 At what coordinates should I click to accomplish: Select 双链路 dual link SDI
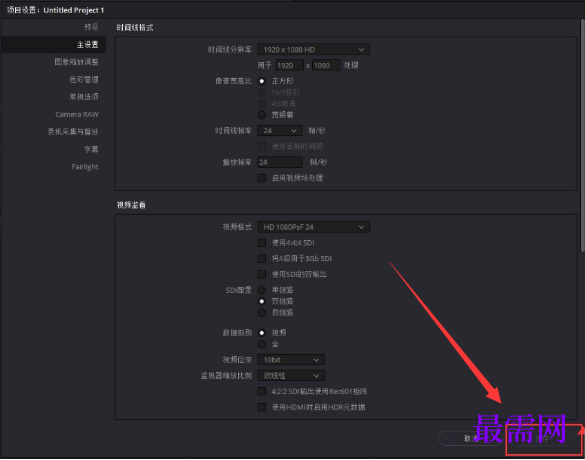coord(262,301)
